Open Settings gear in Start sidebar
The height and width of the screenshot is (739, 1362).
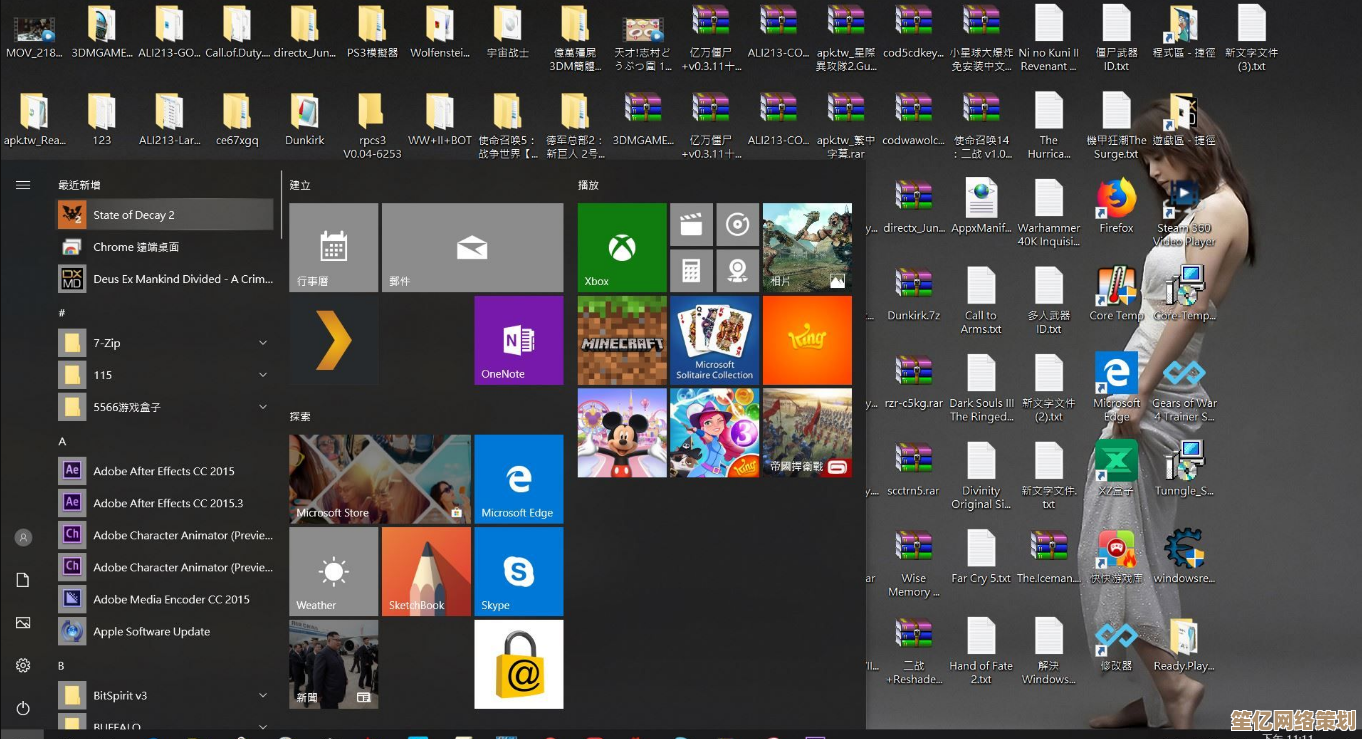click(23, 665)
